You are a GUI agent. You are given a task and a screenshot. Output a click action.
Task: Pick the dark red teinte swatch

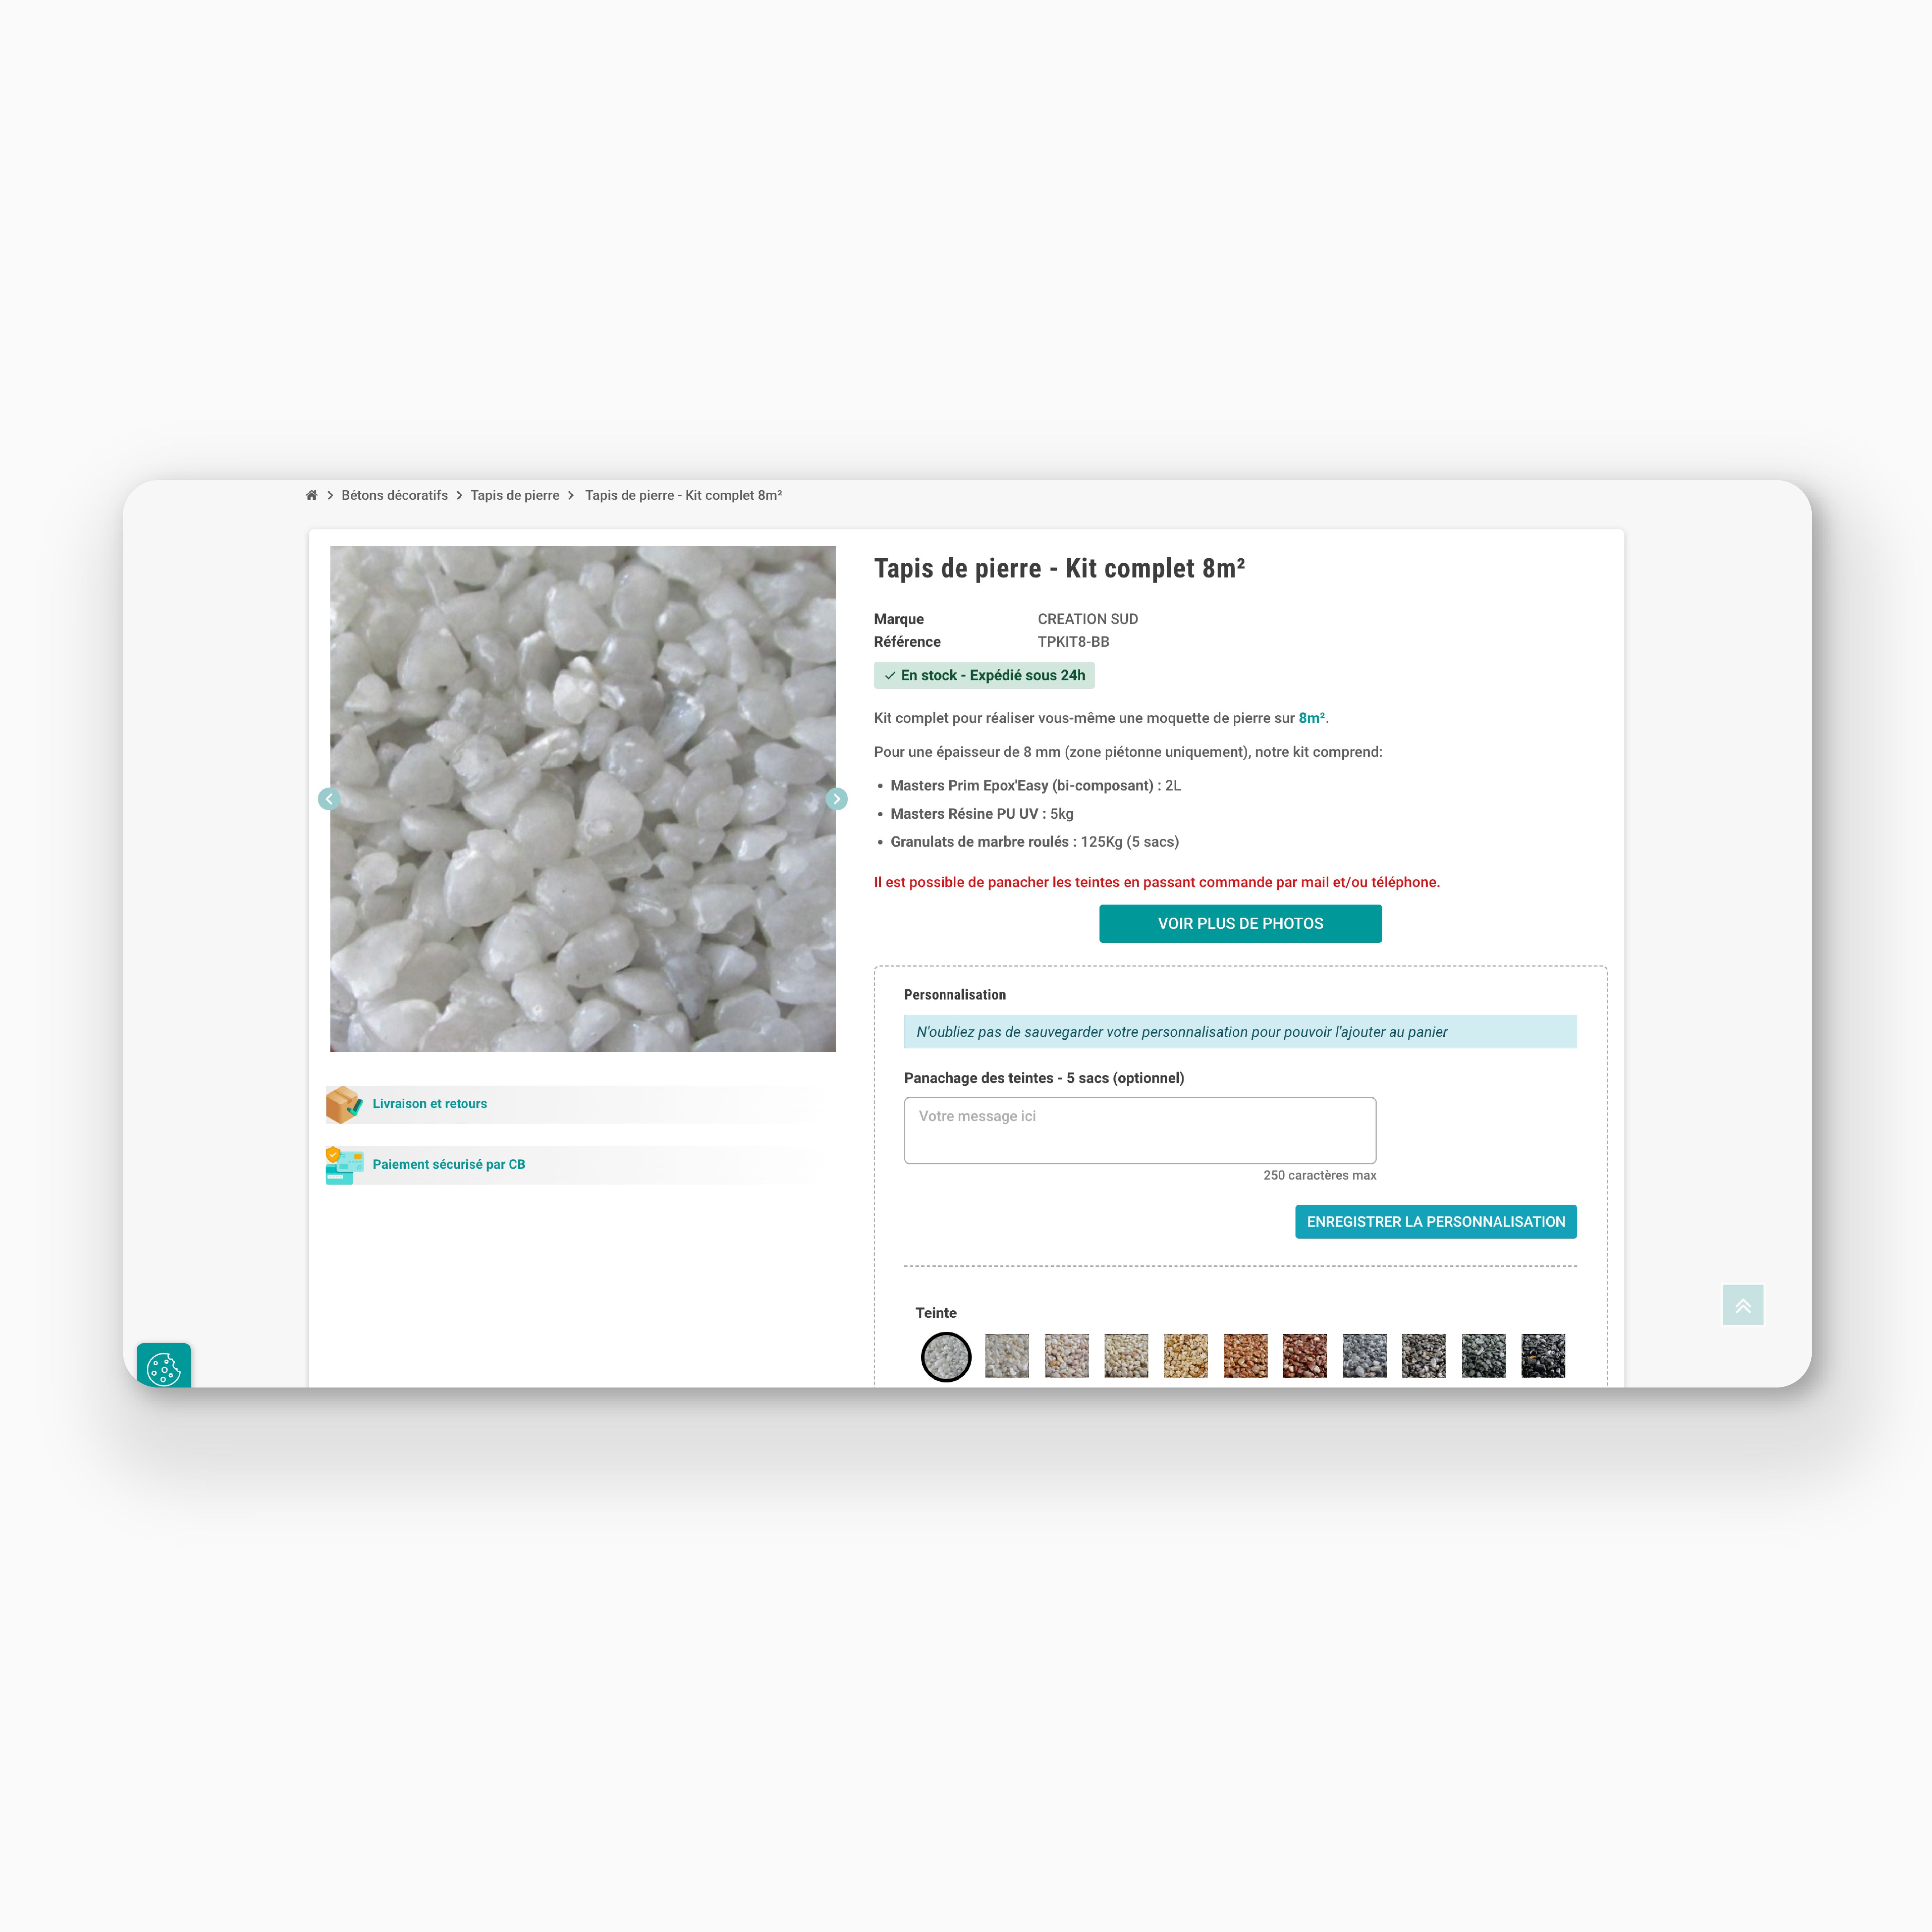[x=1305, y=1356]
